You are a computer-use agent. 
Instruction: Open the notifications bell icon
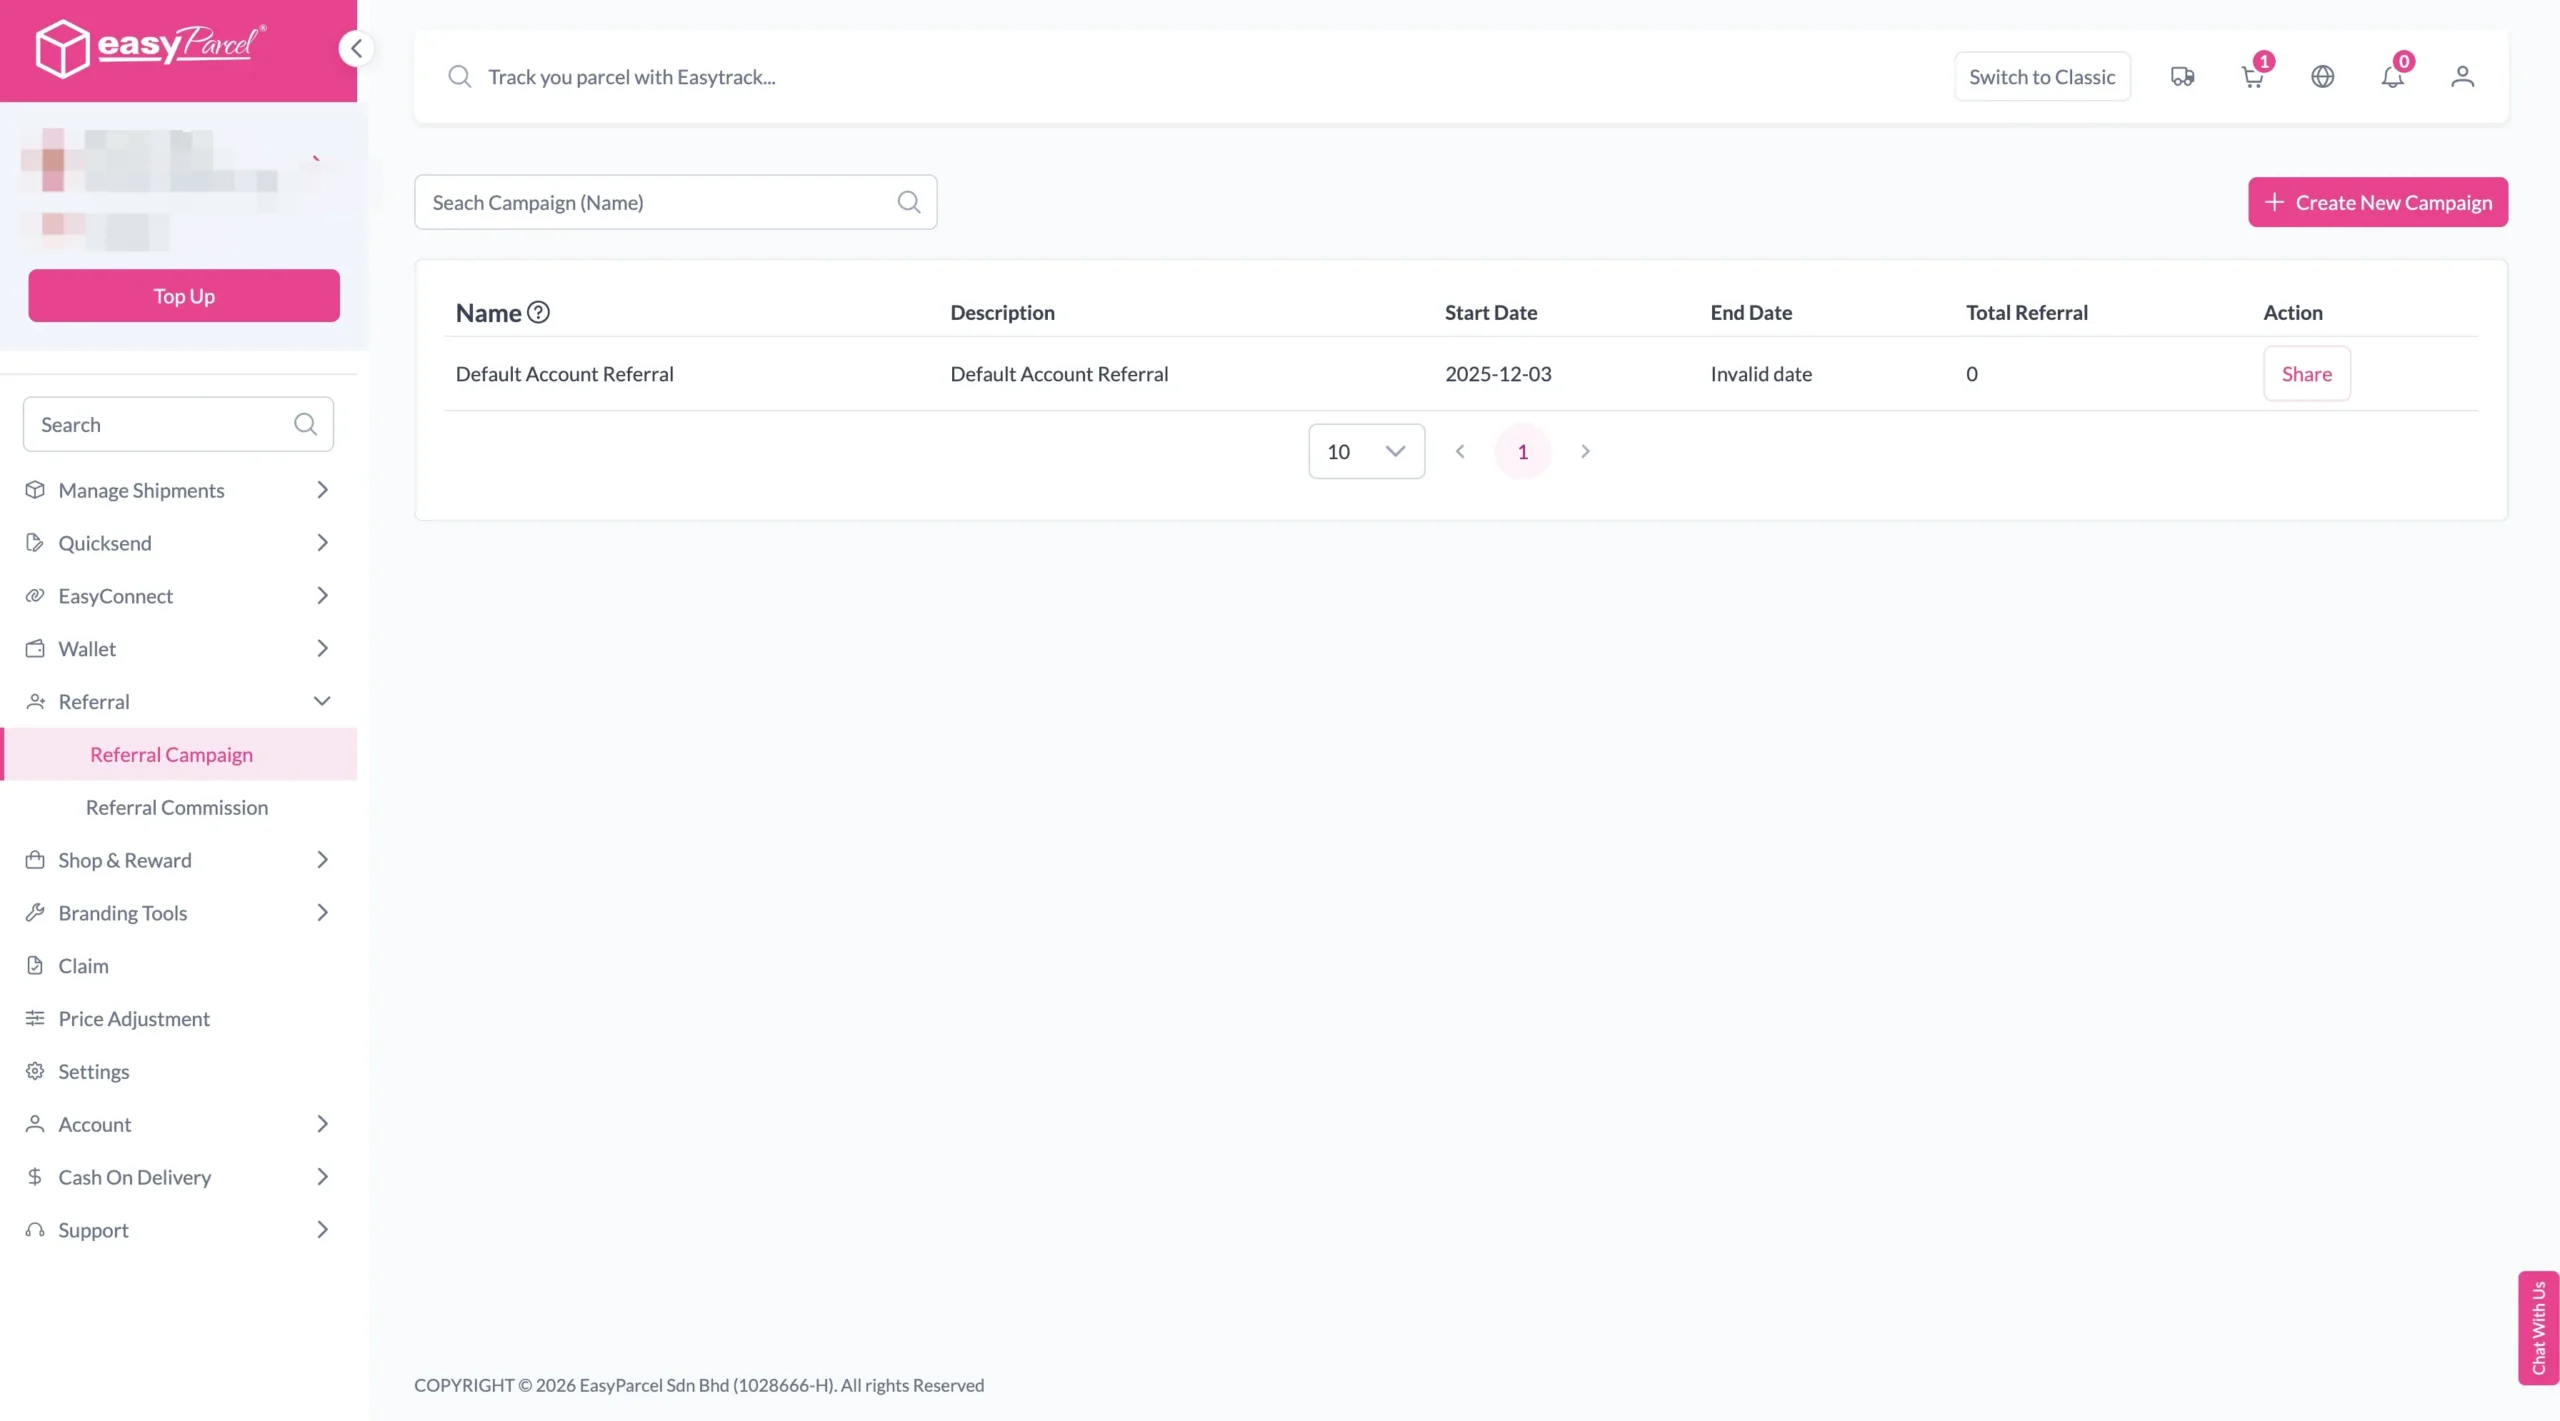2392,77
